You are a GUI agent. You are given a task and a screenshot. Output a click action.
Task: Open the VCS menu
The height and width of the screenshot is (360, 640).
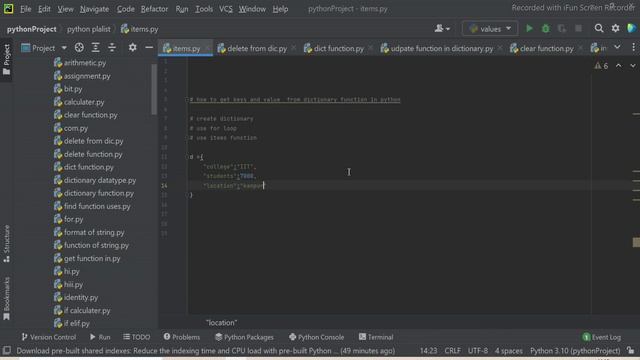[x=225, y=9]
